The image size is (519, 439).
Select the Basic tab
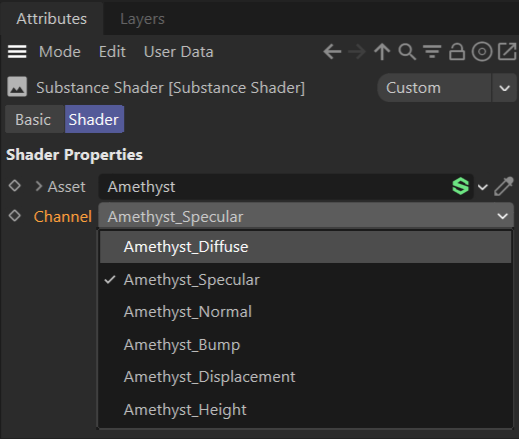[34, 119]
